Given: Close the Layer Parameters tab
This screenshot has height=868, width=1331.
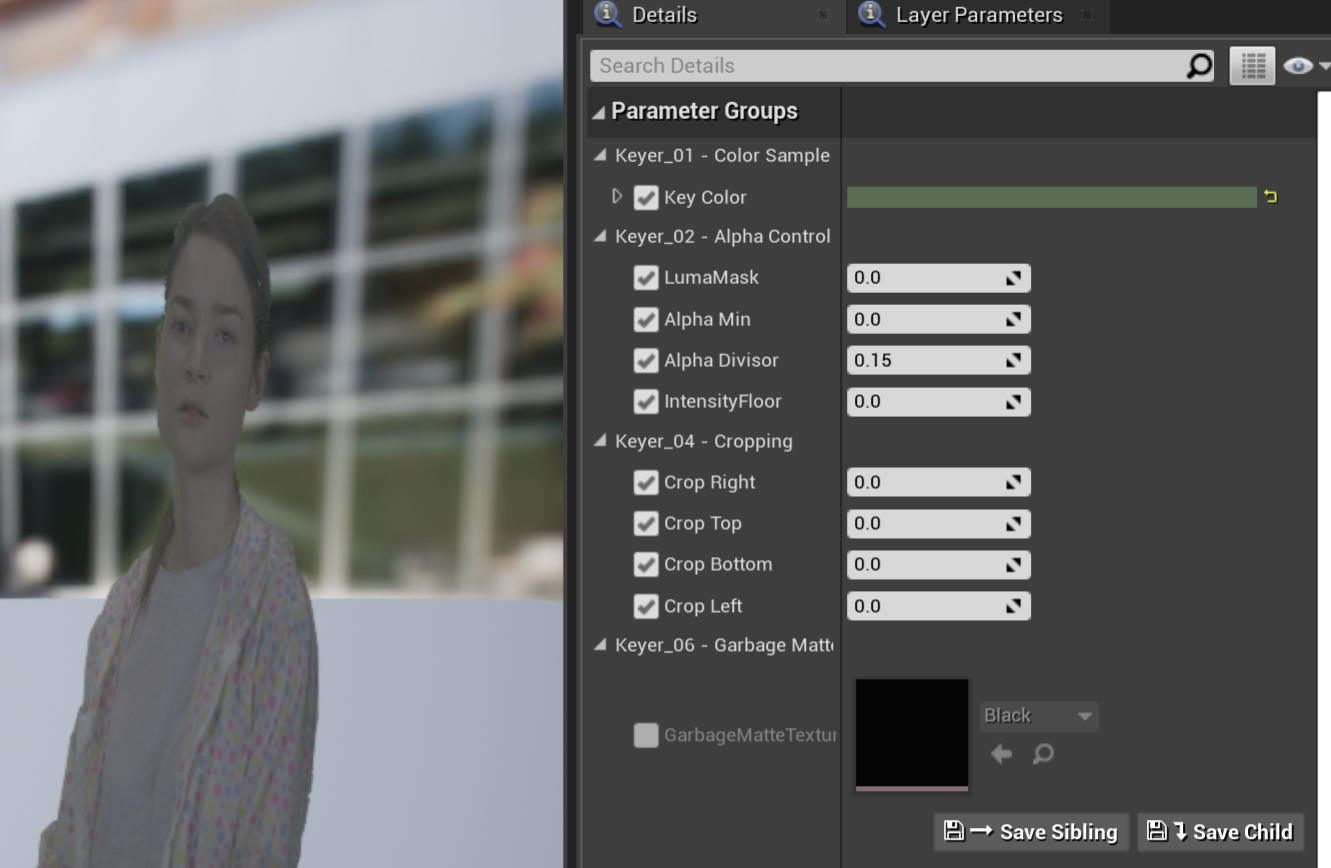Looking at the screenshot, I should (1087, 15).
